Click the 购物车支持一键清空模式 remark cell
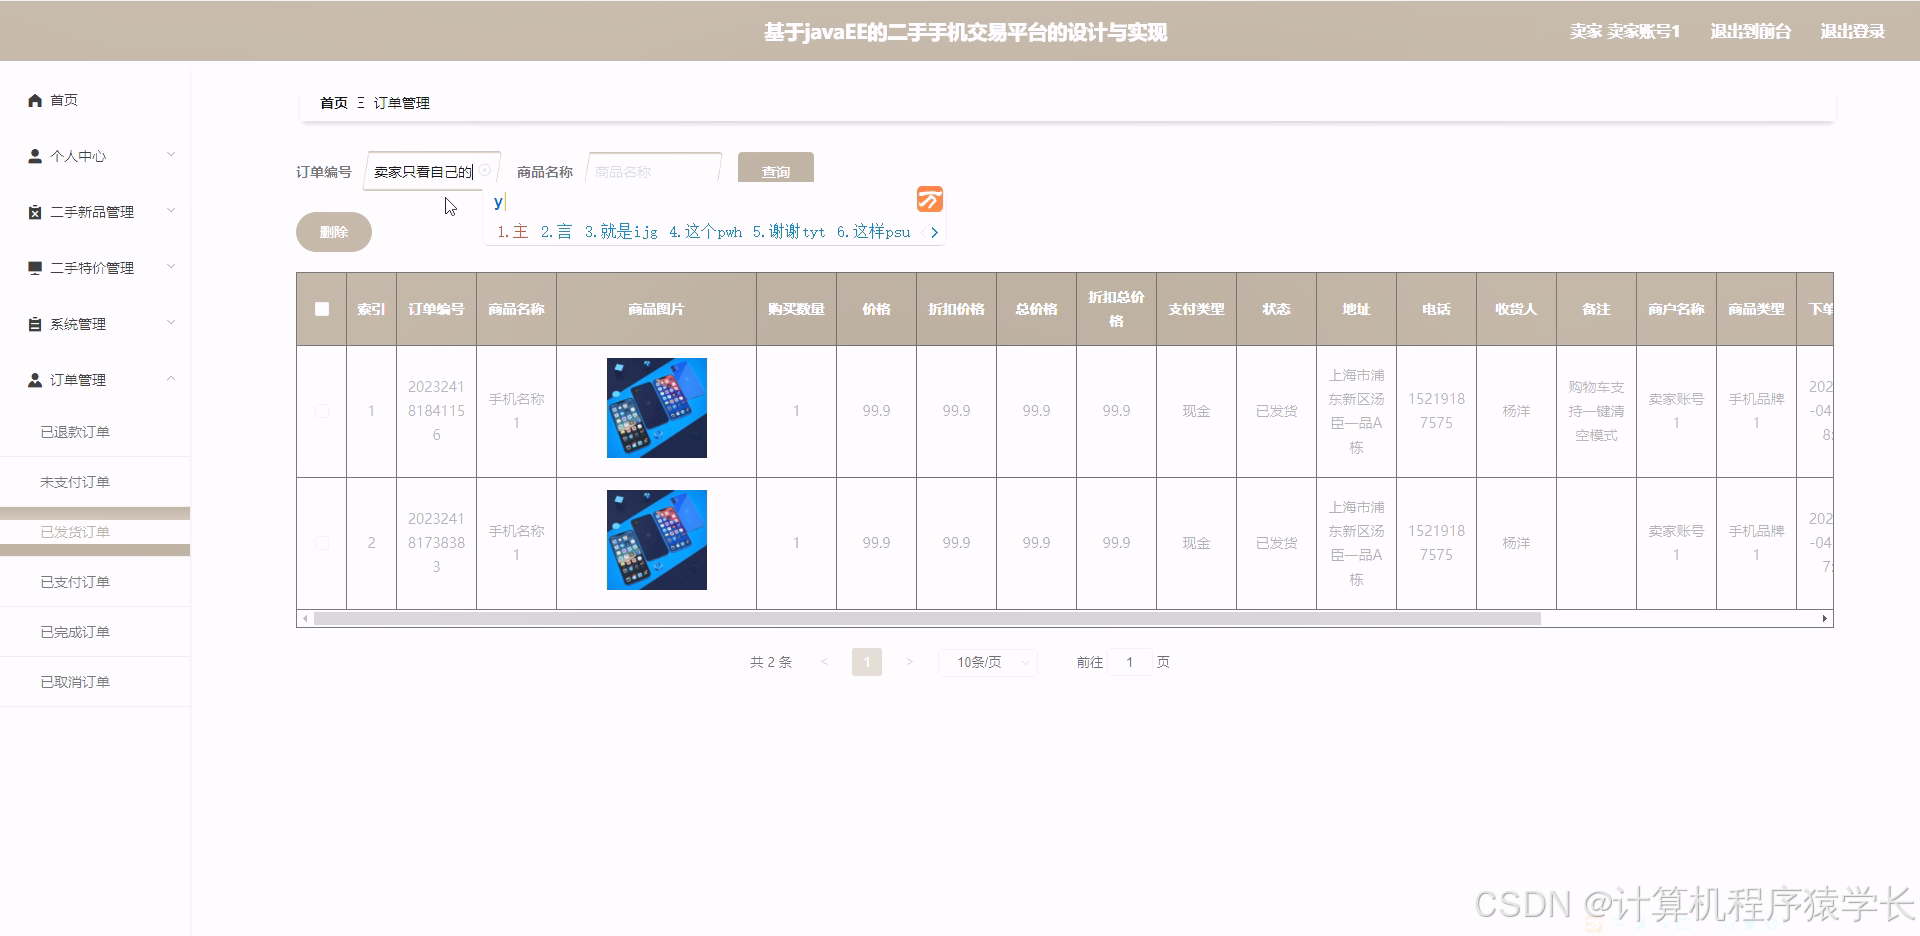The width and height of the screenshot is (1920, 936). (x=1596, y=411)
